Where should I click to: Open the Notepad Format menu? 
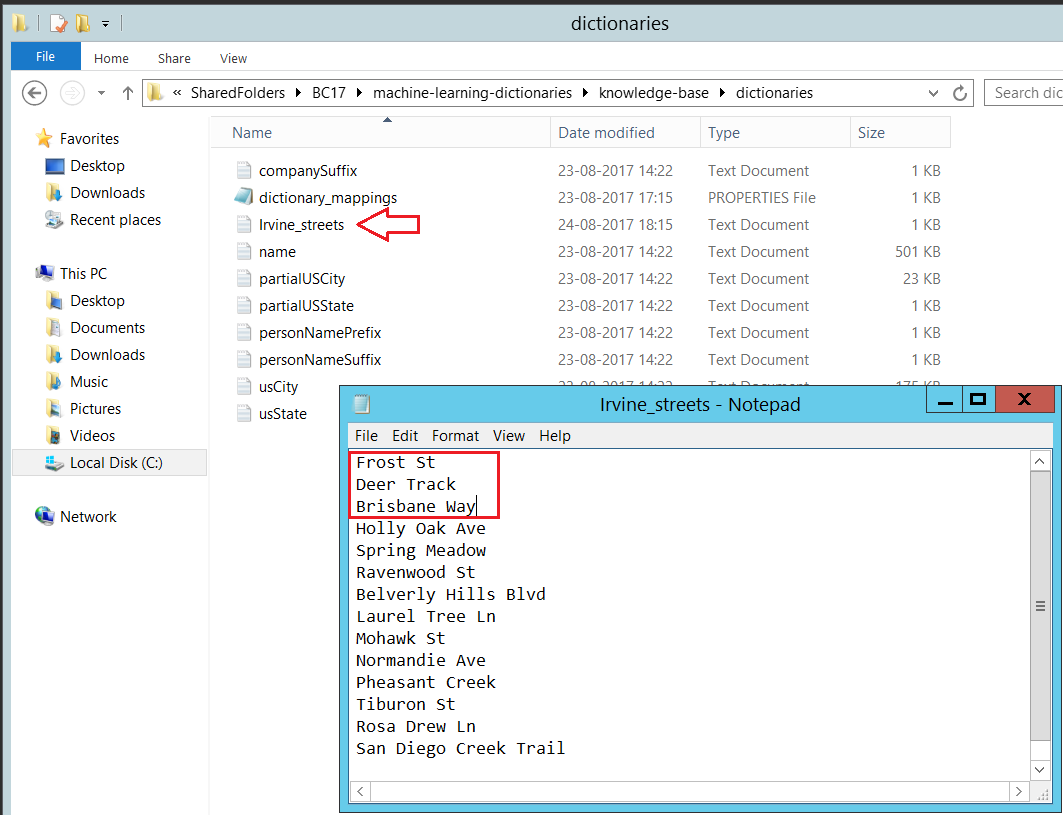point(455,436)
